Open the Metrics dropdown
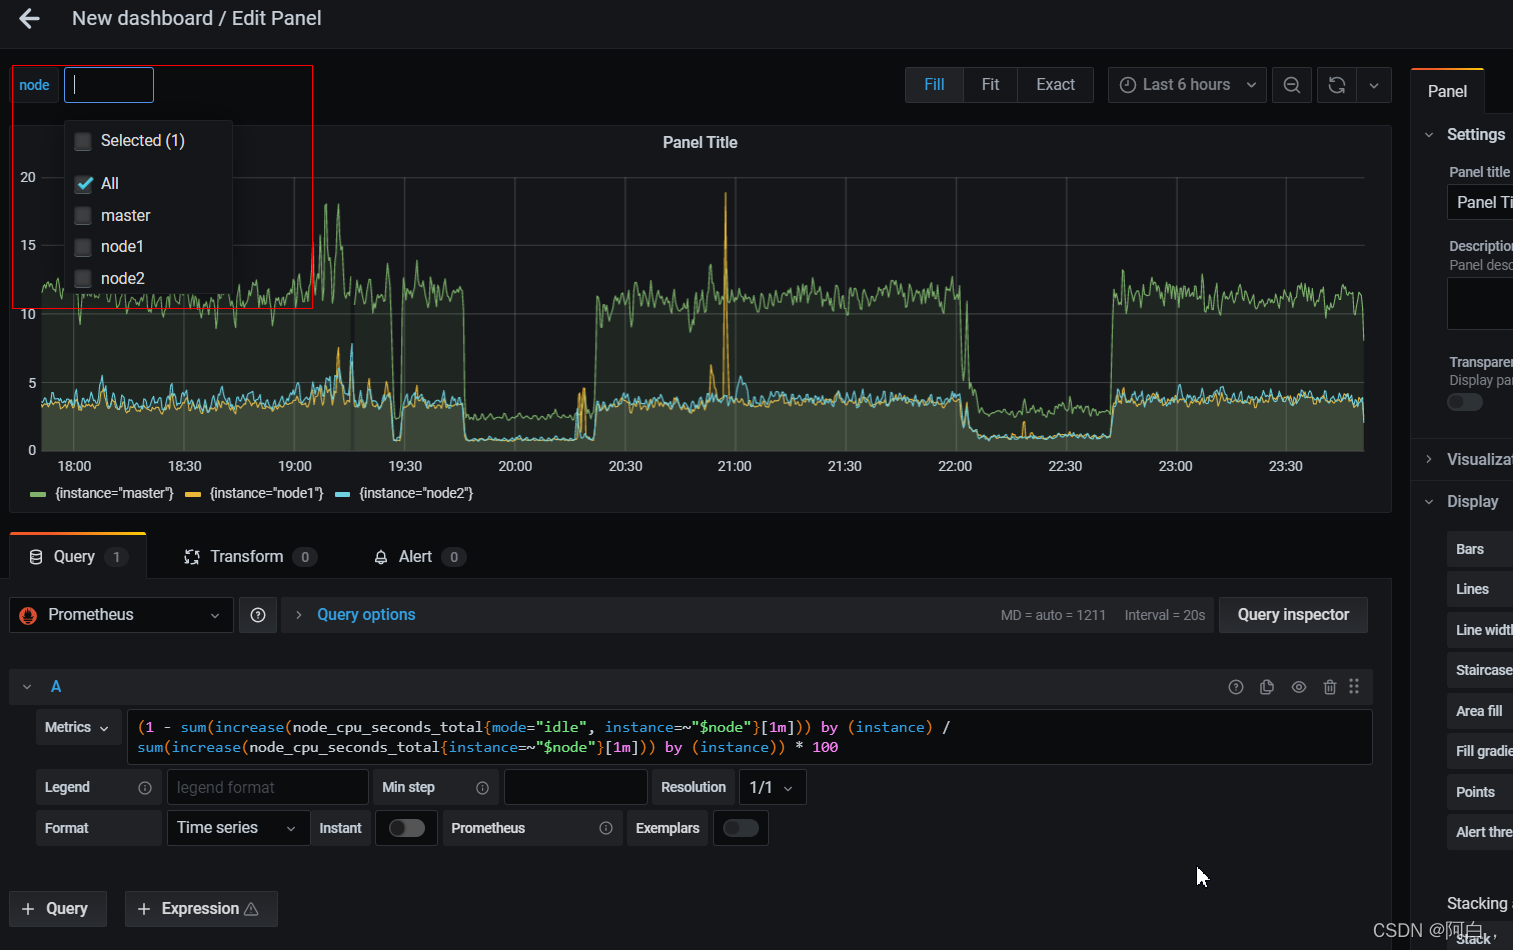Viewport: 1513px width, 950px height. [x=78, y=728]
